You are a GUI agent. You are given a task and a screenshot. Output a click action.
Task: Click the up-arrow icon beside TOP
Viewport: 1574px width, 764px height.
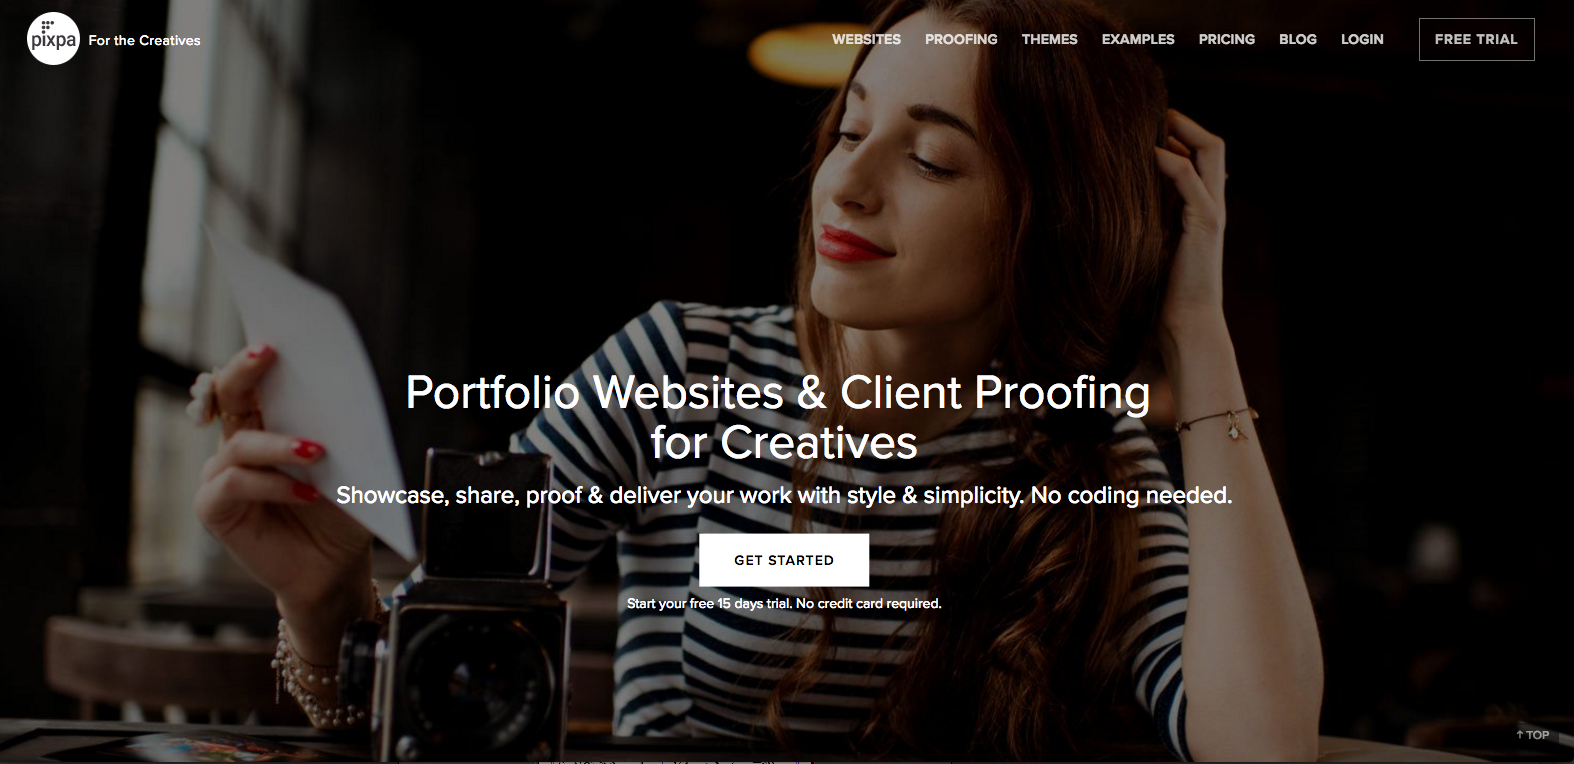[x=1520, y=734]
